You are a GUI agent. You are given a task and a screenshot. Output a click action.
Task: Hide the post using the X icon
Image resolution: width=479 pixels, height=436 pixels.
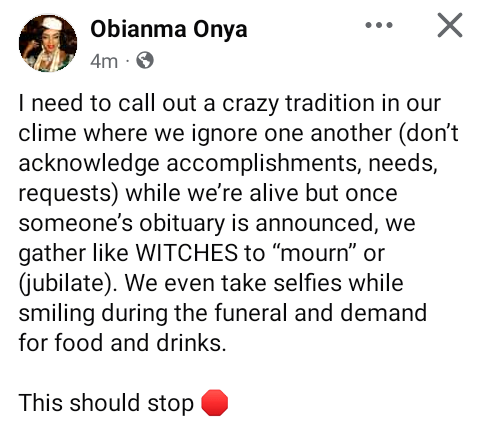pyautogui.click(x=450, y=25)
